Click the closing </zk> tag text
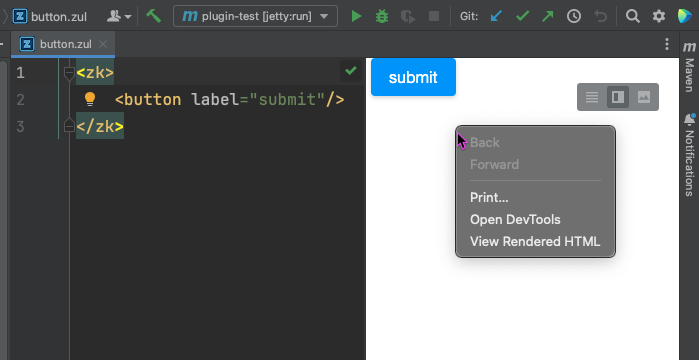699x360 pixels. 100,127
